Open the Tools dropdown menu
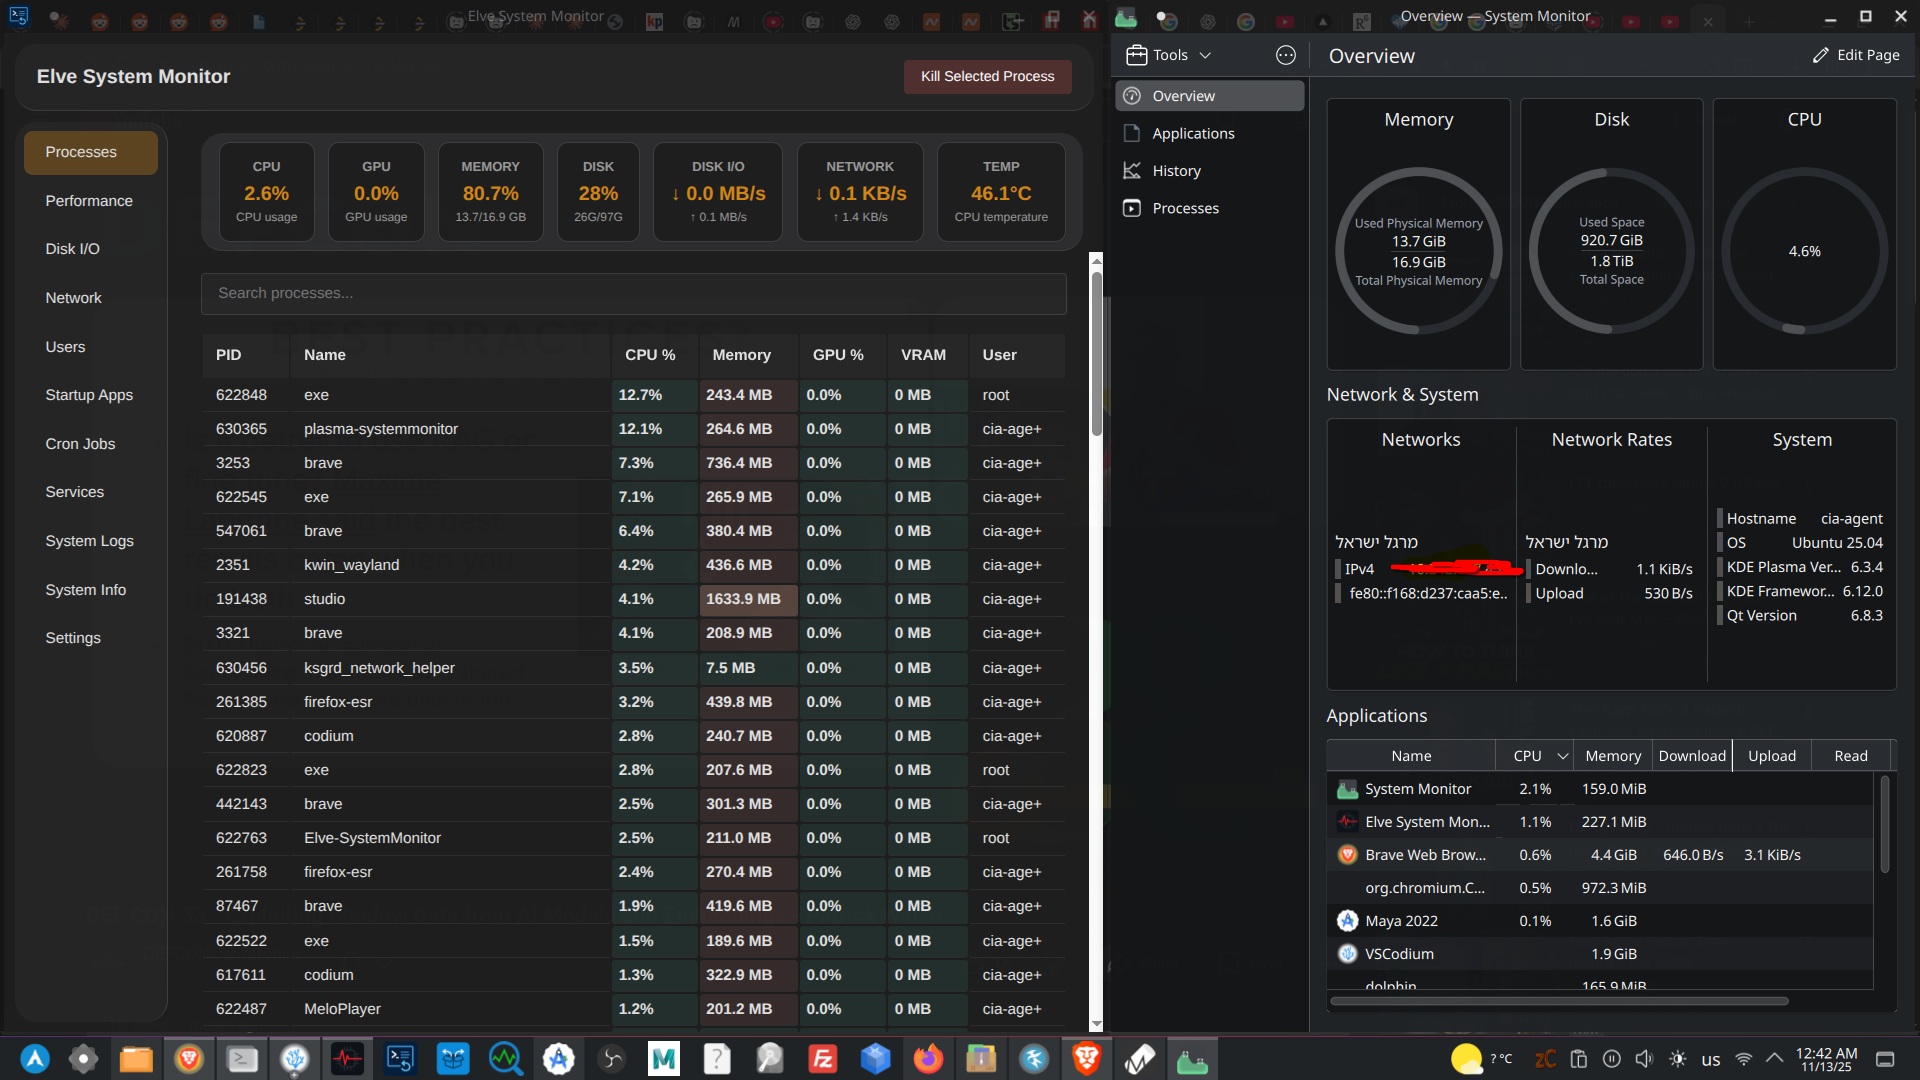This screenshot has height=1080, width=1920. coord(1168,55)
